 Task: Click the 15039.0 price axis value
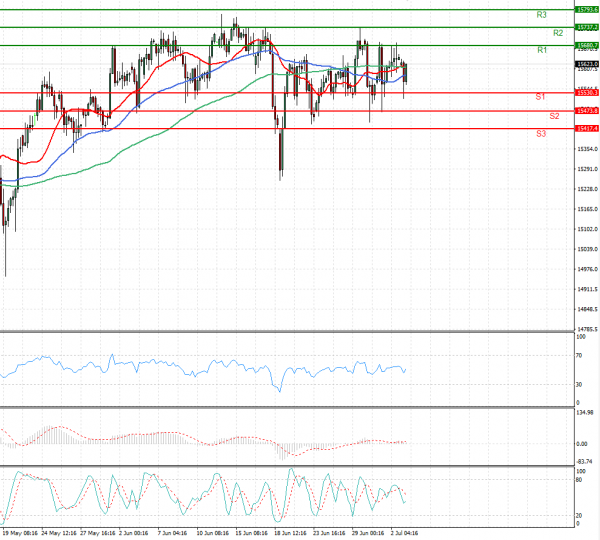587,249
